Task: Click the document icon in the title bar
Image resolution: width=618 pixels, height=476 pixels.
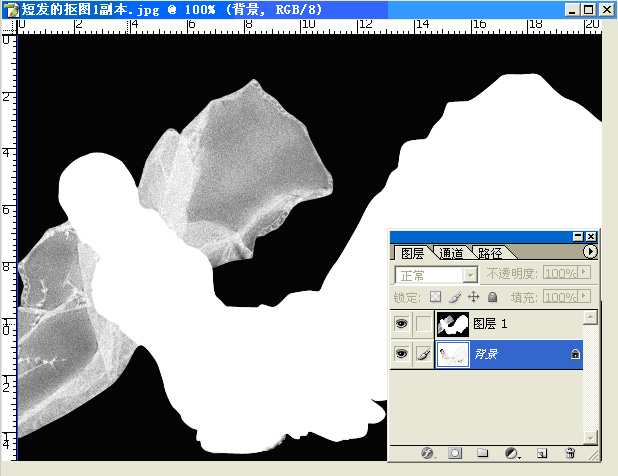Action: pos(11,9)
